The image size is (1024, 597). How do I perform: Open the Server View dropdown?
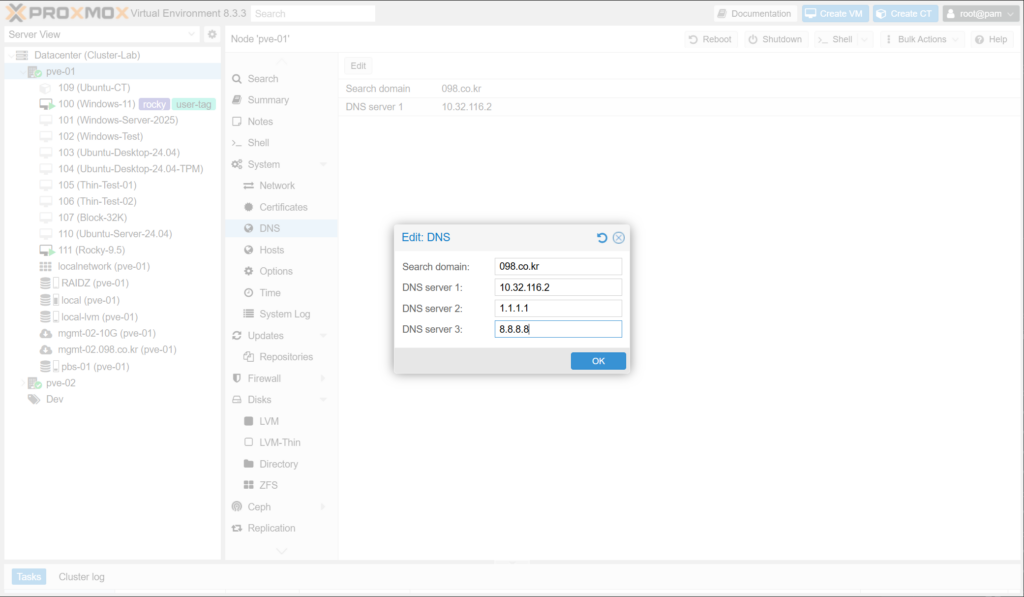coord(102,35)
